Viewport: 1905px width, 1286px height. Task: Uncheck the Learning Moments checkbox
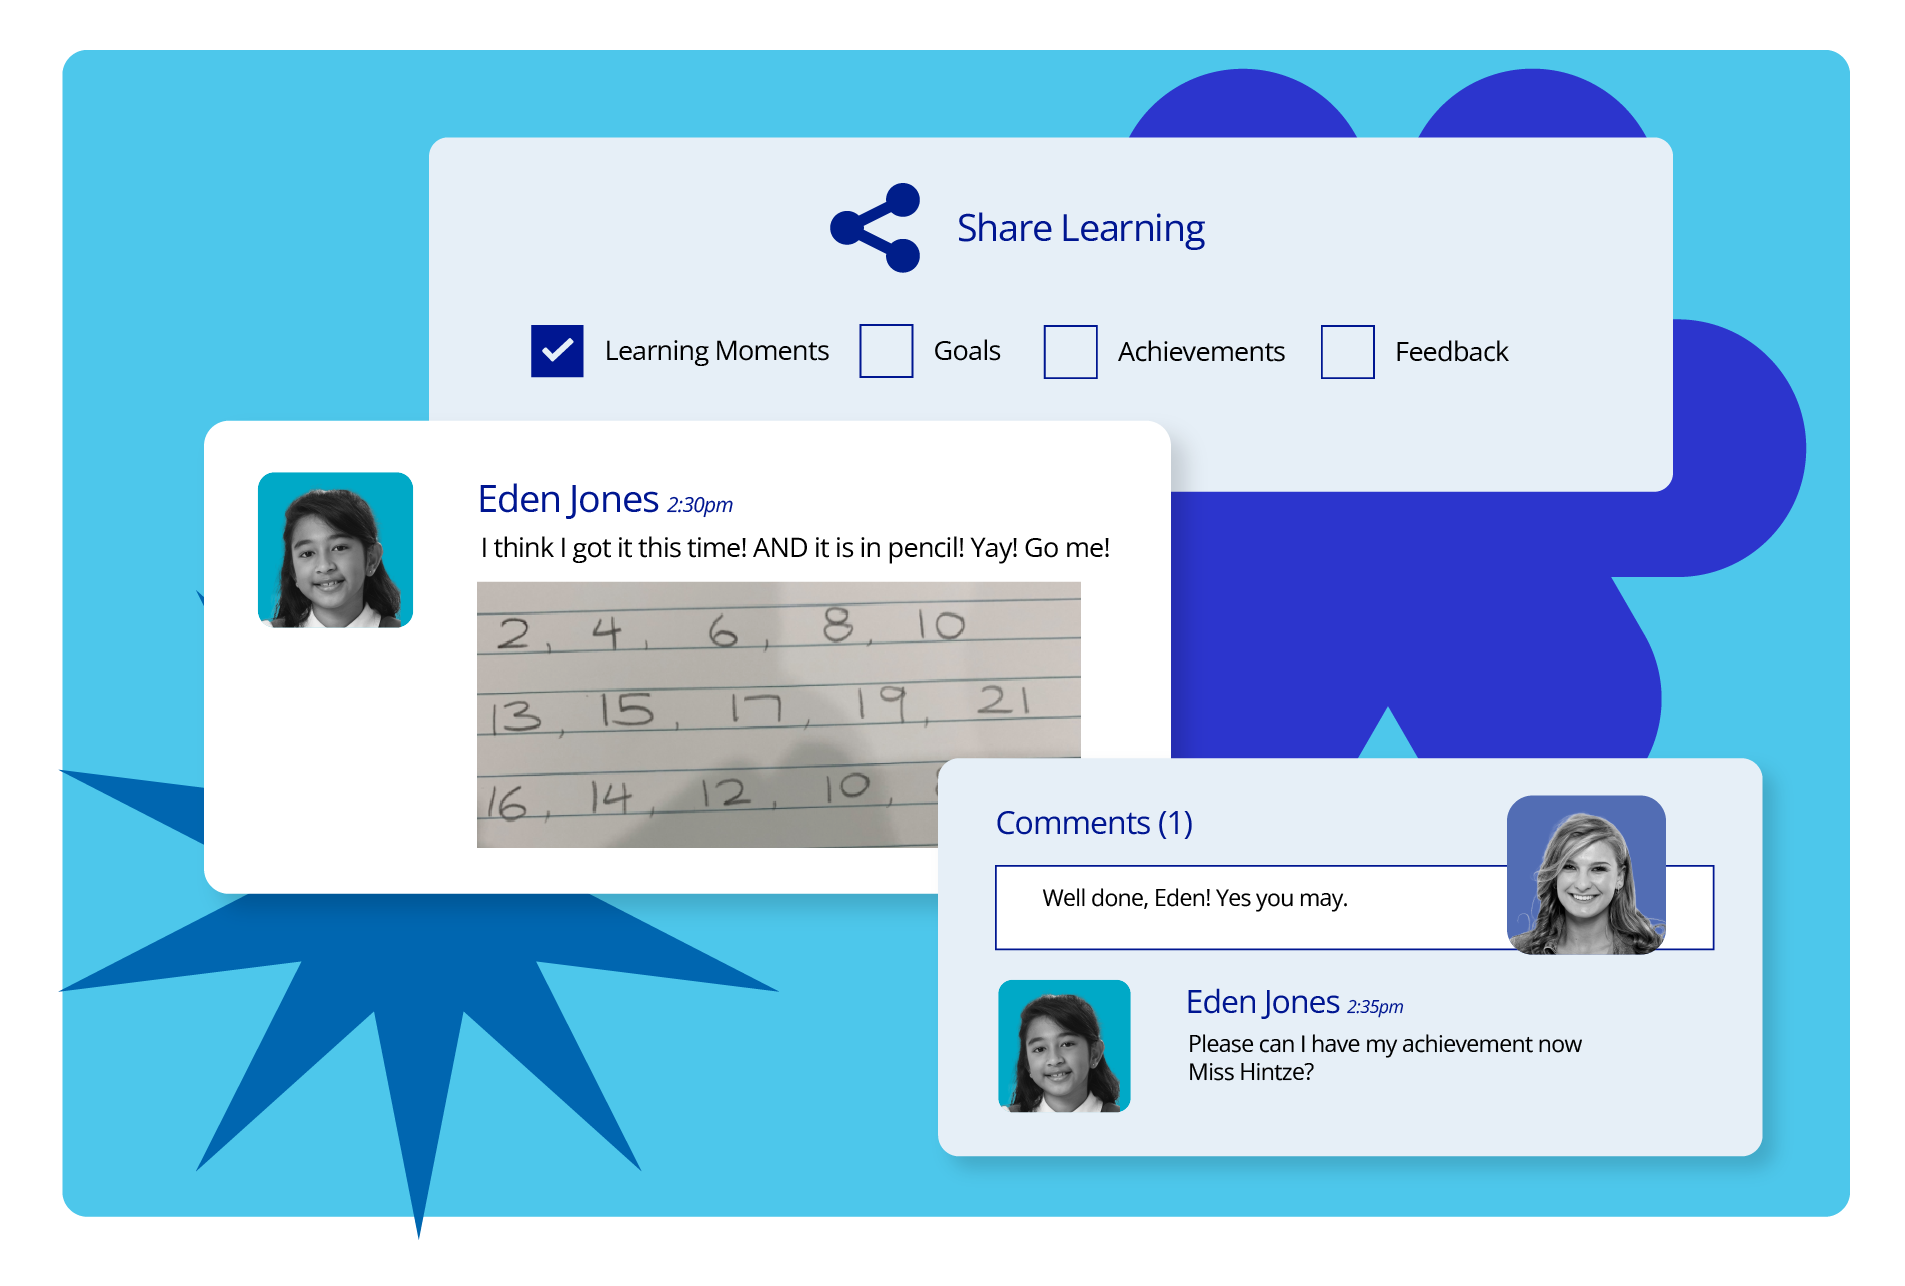tap(557, 351)
